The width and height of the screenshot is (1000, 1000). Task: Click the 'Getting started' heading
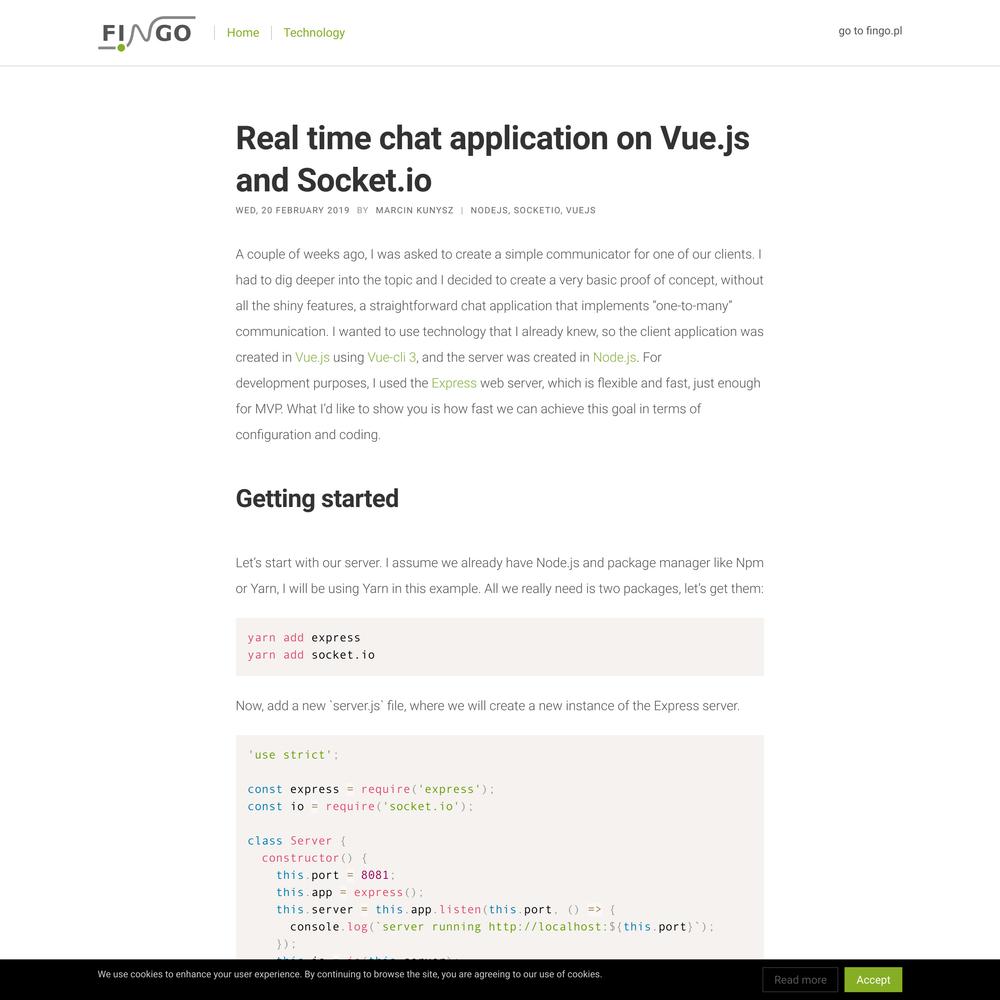[317, 499]
